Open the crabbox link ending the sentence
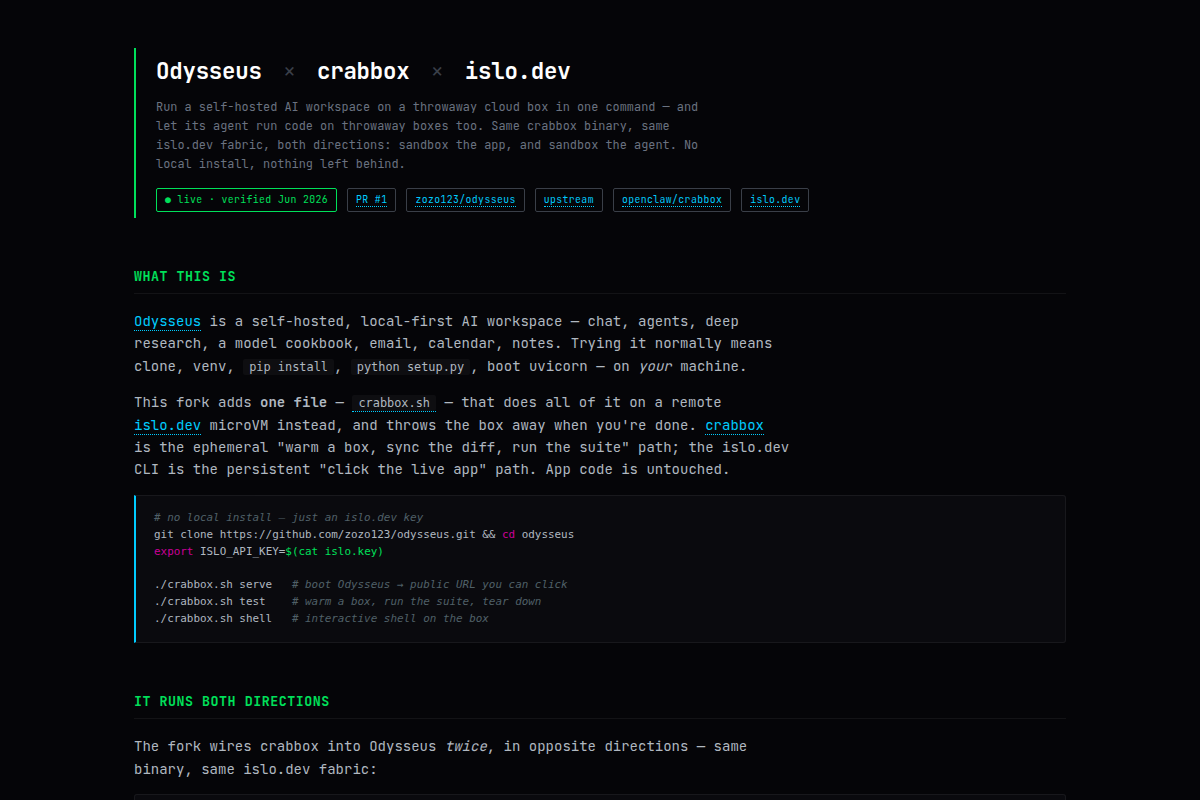 tap(734, 425)
